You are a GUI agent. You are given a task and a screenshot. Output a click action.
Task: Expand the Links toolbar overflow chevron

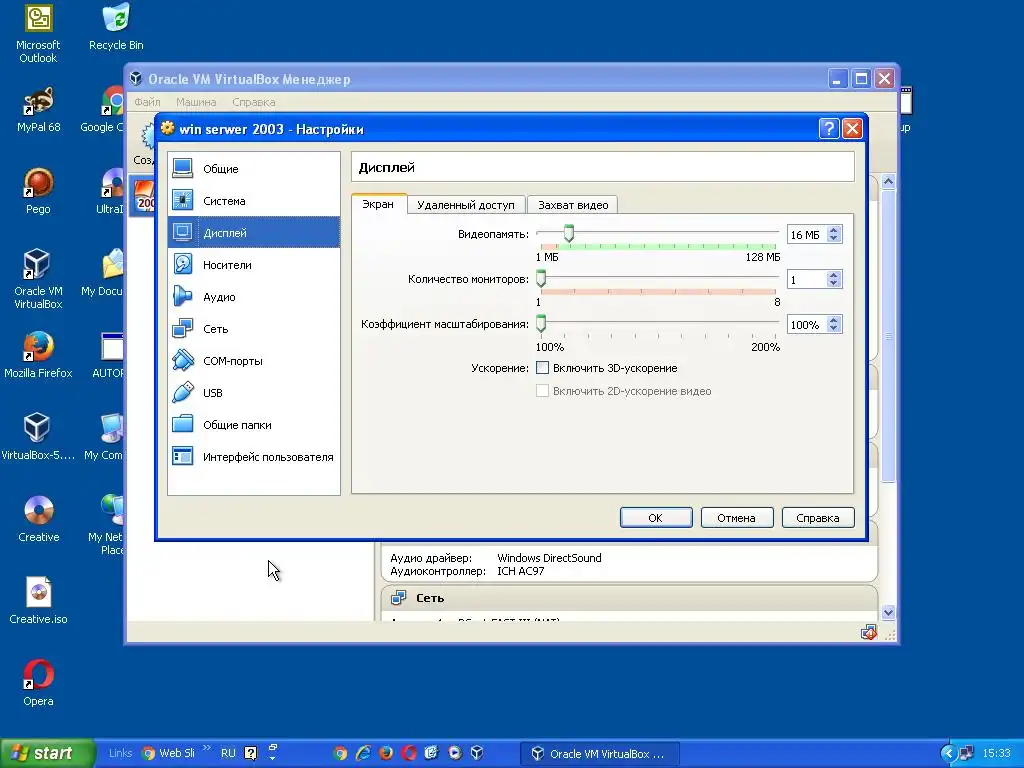tap(207, 748)
